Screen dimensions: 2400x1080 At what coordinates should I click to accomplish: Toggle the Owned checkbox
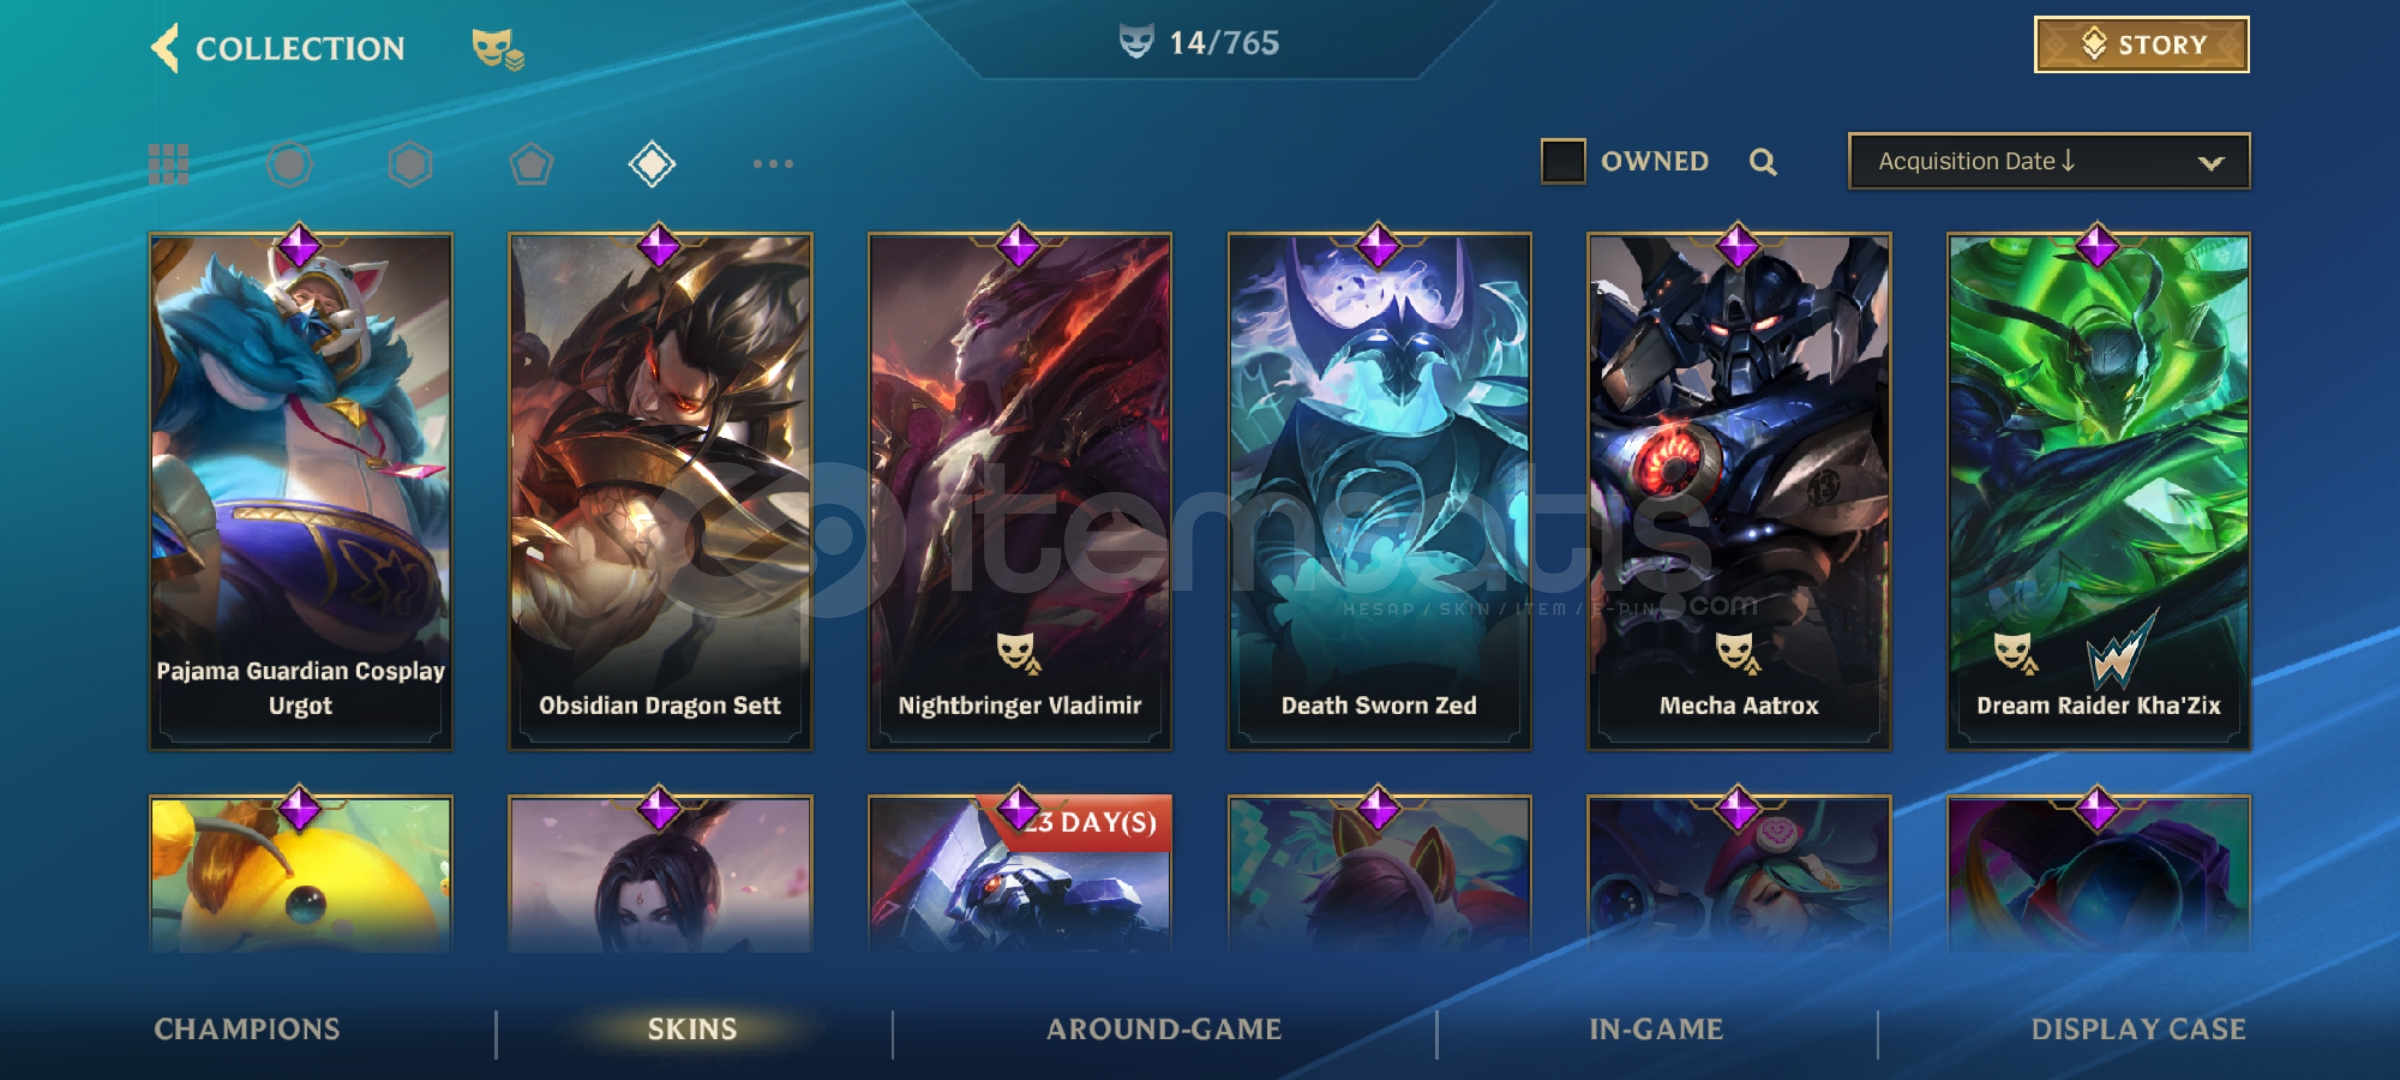pos(1563,161)
